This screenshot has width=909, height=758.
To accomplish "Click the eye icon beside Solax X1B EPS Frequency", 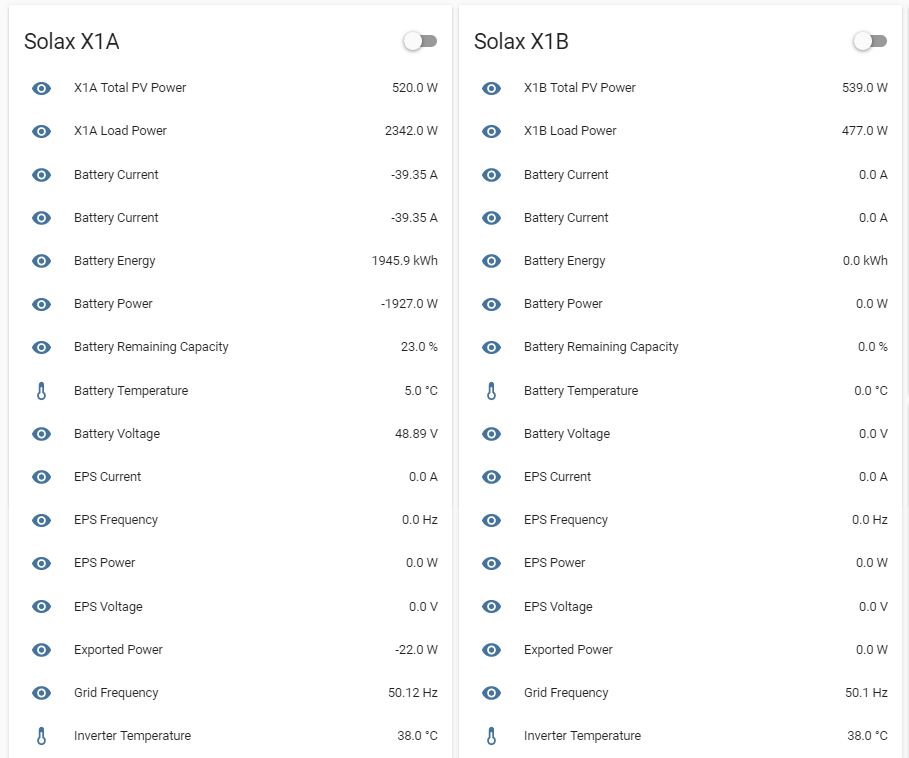I will [491, 520].
